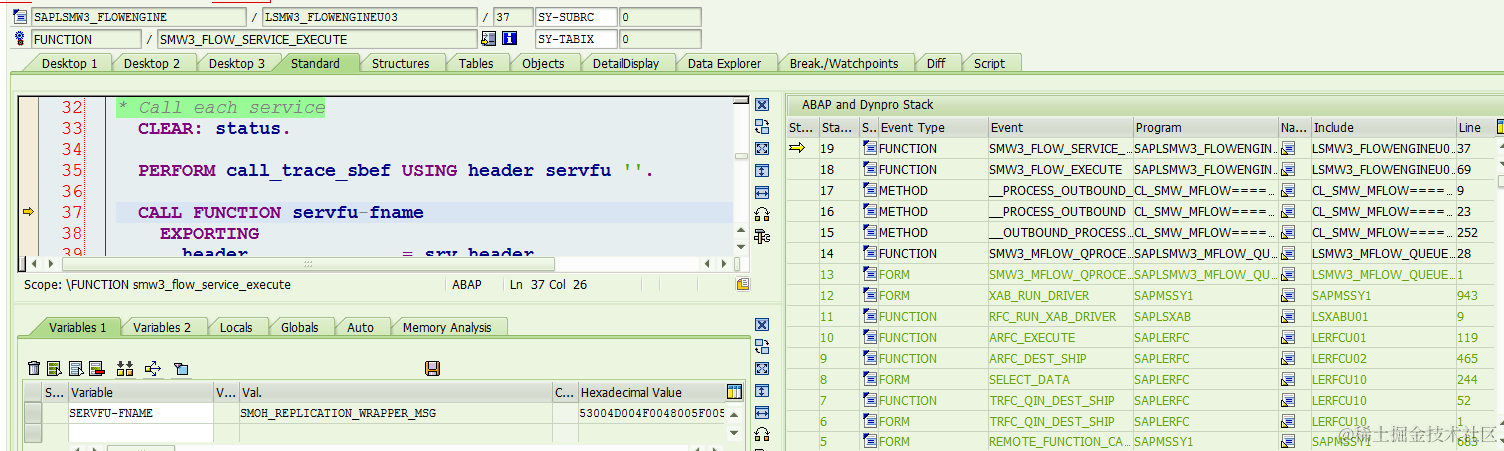This screenshot has width=1504, height=451.
Task: Click the branching arrows icon in the variables toolbar
Action: pyautogui.click(x=153, y=369)
